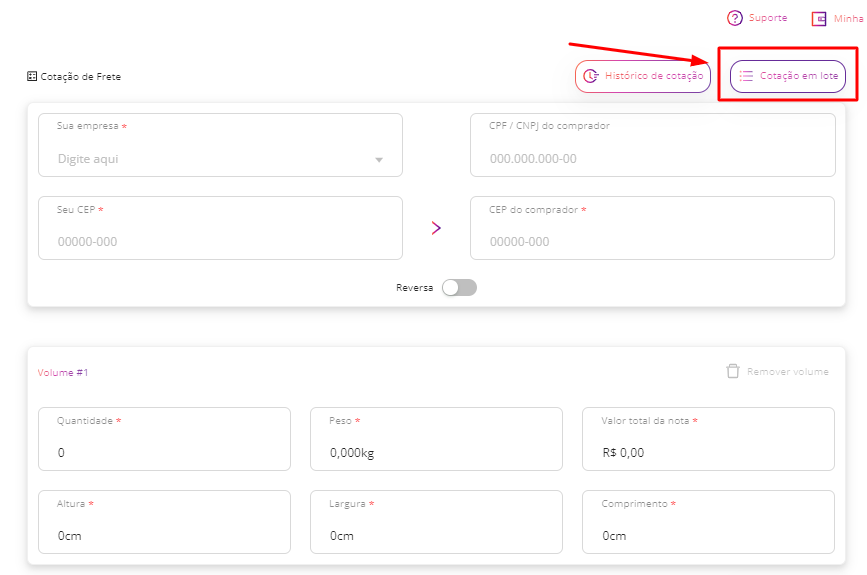Viewport: 867px width, 575px height.
Task: Click the Cotação de Frete grid icon
Action: pyautogui.click(x=32, y=76)
